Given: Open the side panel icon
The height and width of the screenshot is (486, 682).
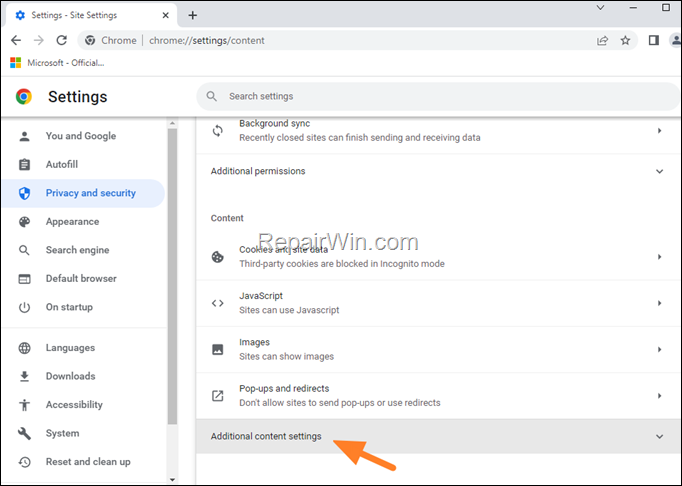Looking at the screenshot, I should 654,40.
